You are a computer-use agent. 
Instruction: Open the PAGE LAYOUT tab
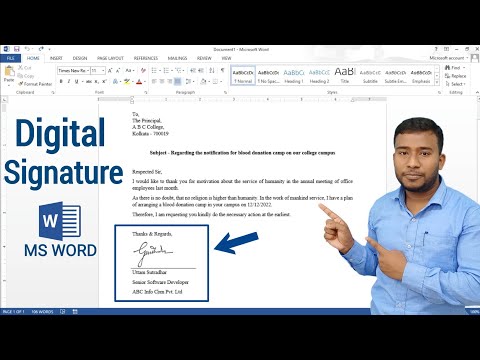coord(110,58)
